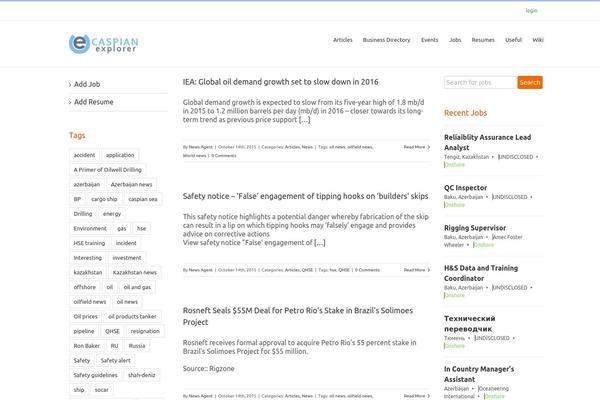This screenshot has height=400, width=600.
Task: Read More on the Safety notice article
Action: coord(417,270)
